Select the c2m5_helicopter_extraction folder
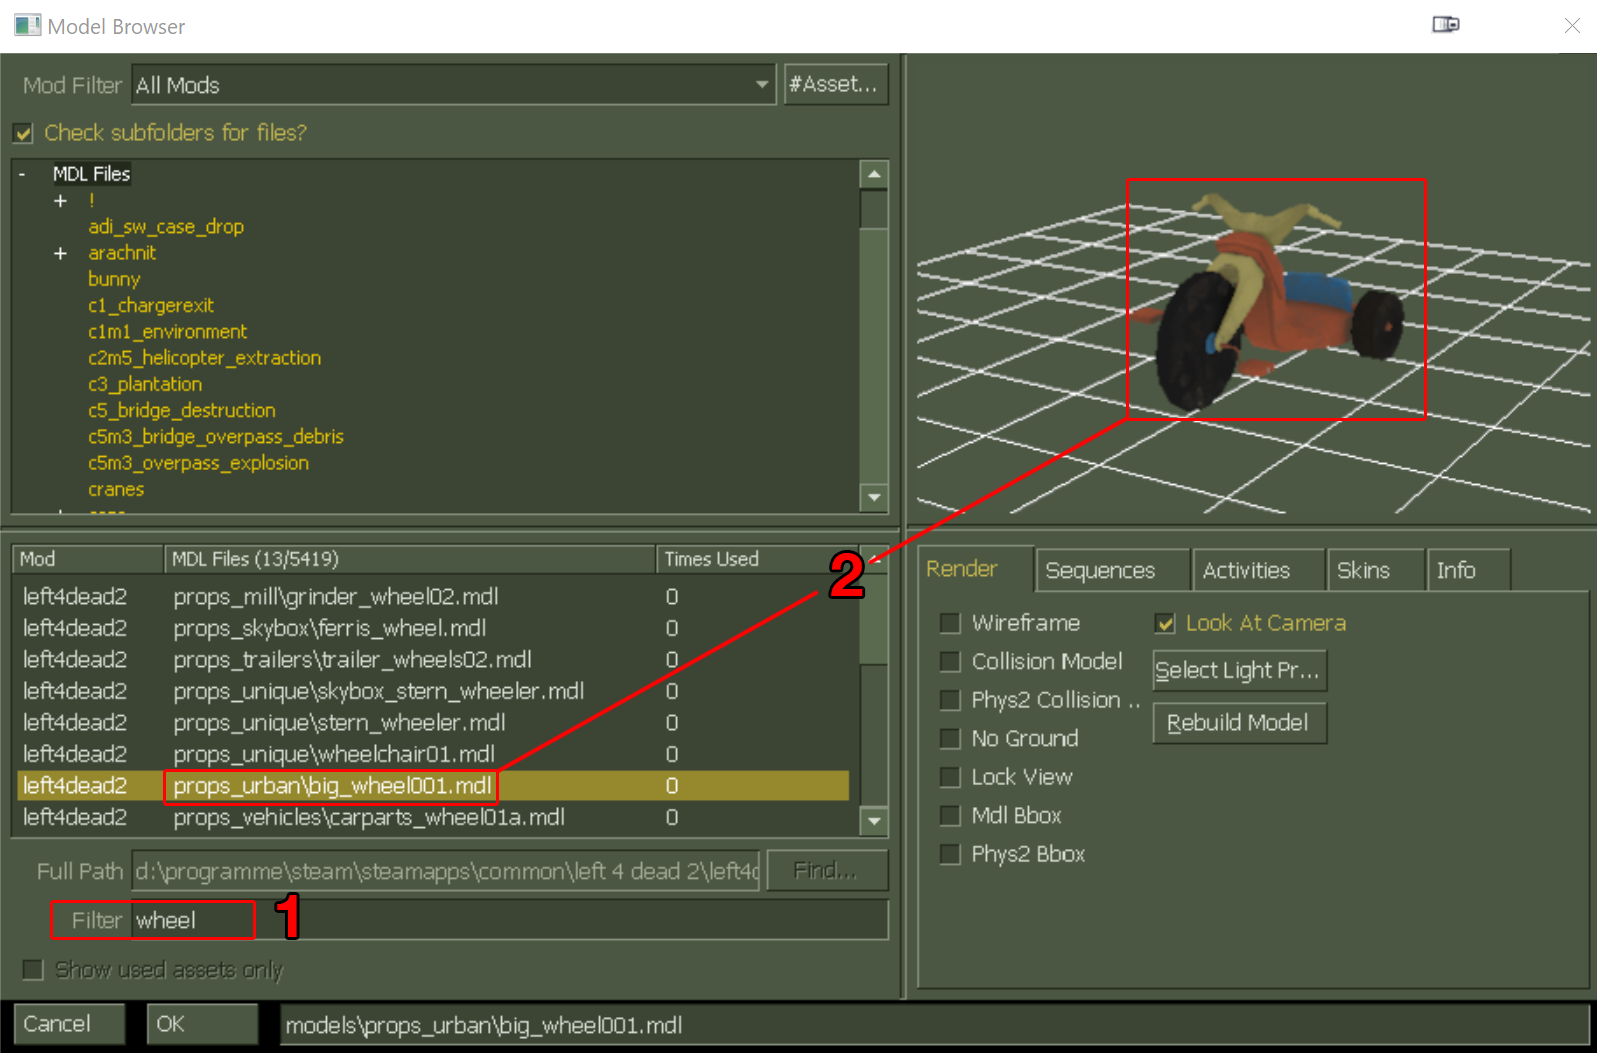The image size is (1597, 1053). coord(204,358)
